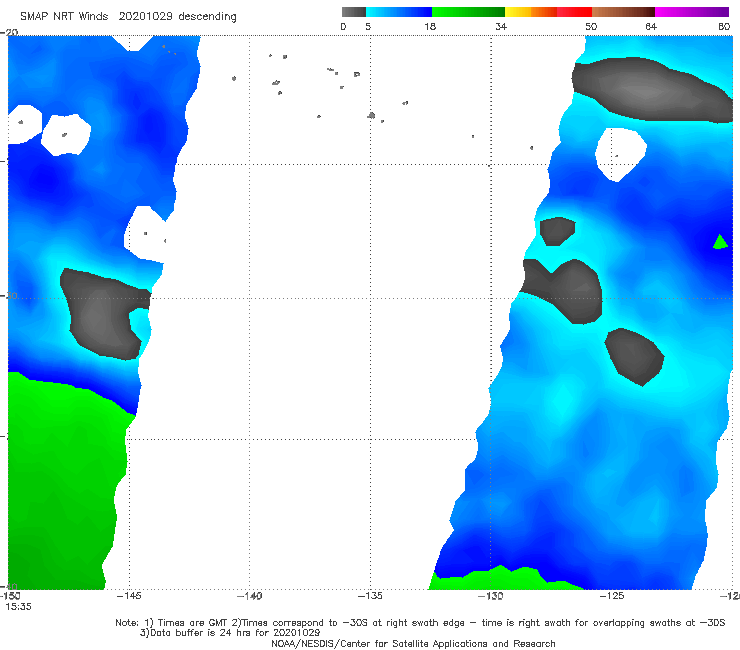Viewport: 740px width, 650px height.
Task: Click the '3)Data buffer is 24 hrs' note
Action: tap(230, 633)
